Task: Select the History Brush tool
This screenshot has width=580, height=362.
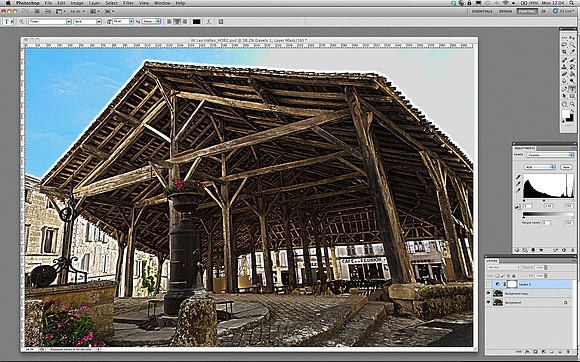Action: point(572,67)
